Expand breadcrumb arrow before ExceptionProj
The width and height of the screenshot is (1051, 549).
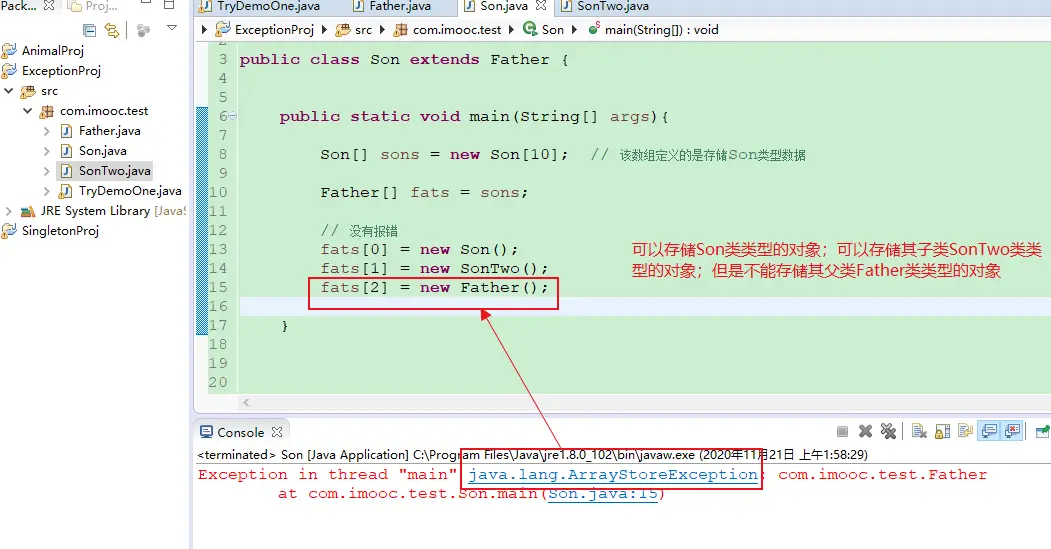point(204,29)
